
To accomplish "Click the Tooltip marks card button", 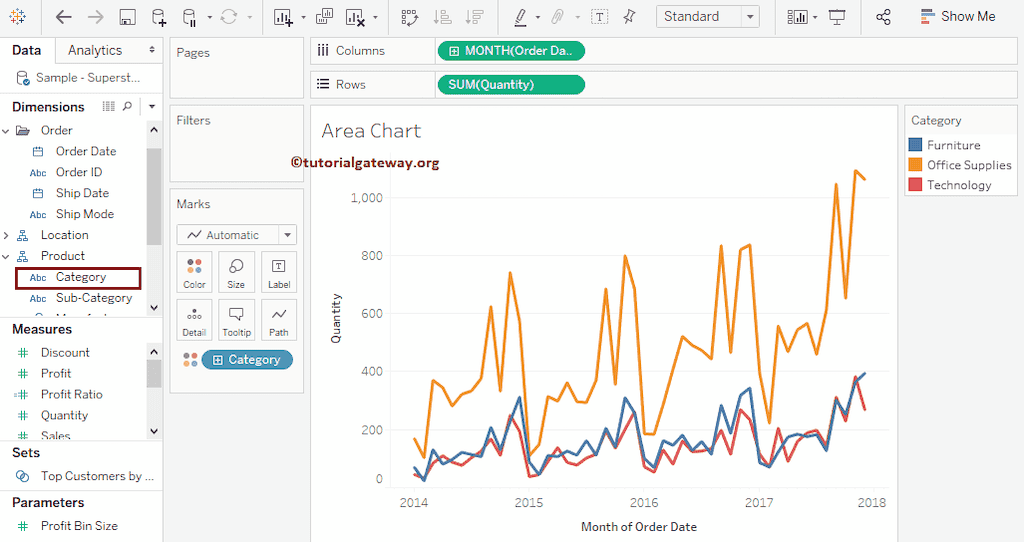I will click(236, 320).
